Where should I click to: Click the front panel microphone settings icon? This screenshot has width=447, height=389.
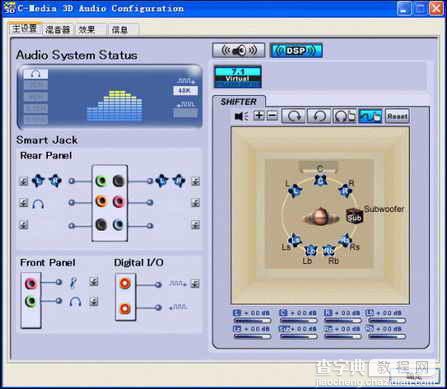(x=94, y=282)
